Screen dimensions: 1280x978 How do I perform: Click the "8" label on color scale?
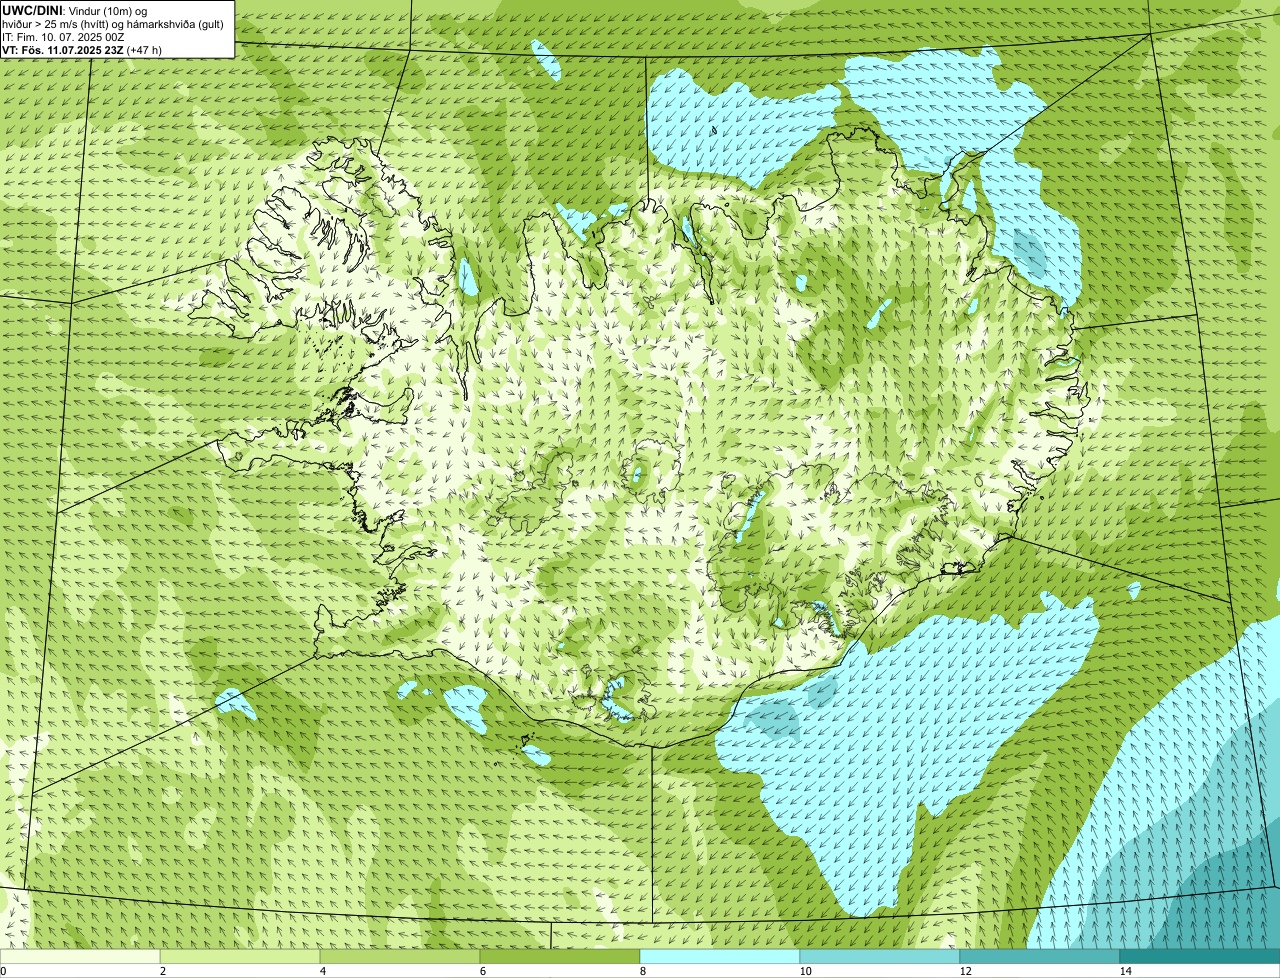[x=642, y=971]
